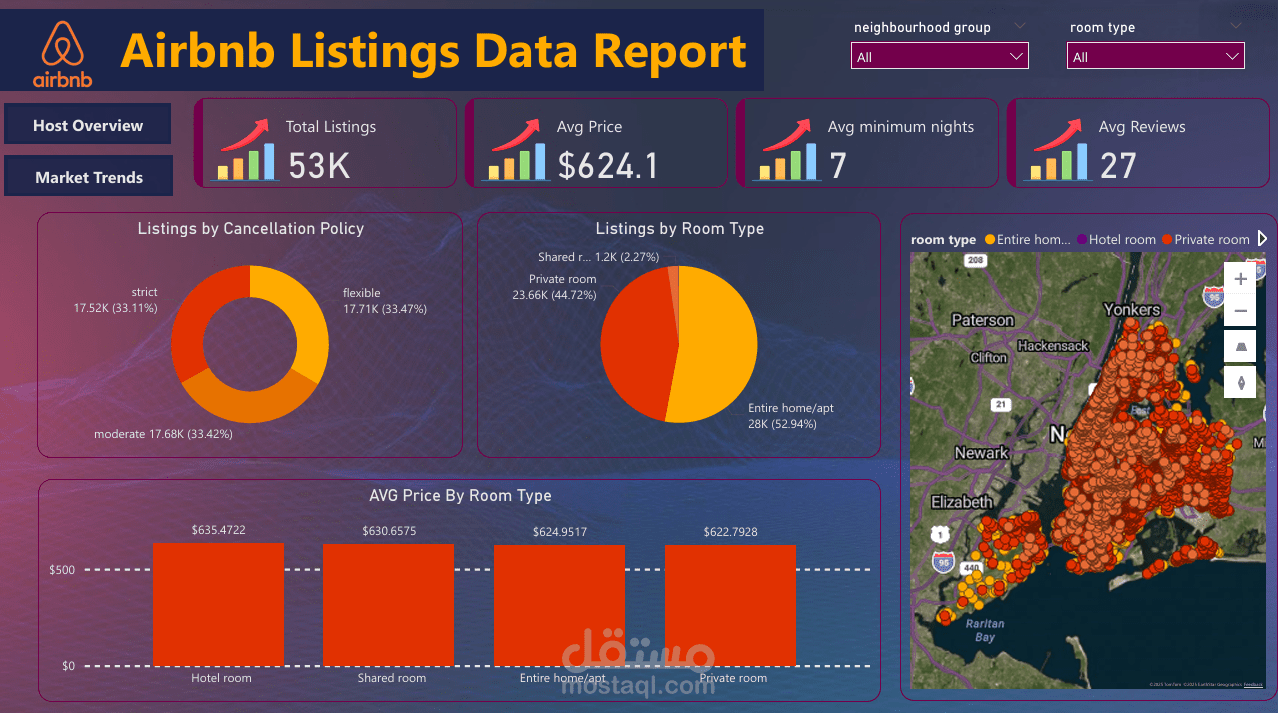Click the Total Listings 53K value
This screenshot has height=713, width=1278.
click(x=319, y=165)
